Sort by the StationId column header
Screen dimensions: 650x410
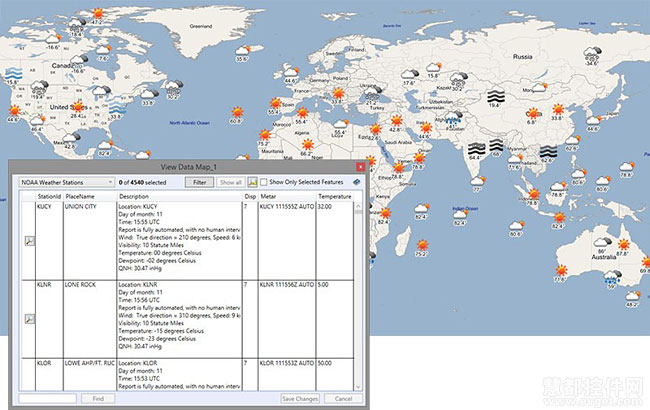point(49,197)
